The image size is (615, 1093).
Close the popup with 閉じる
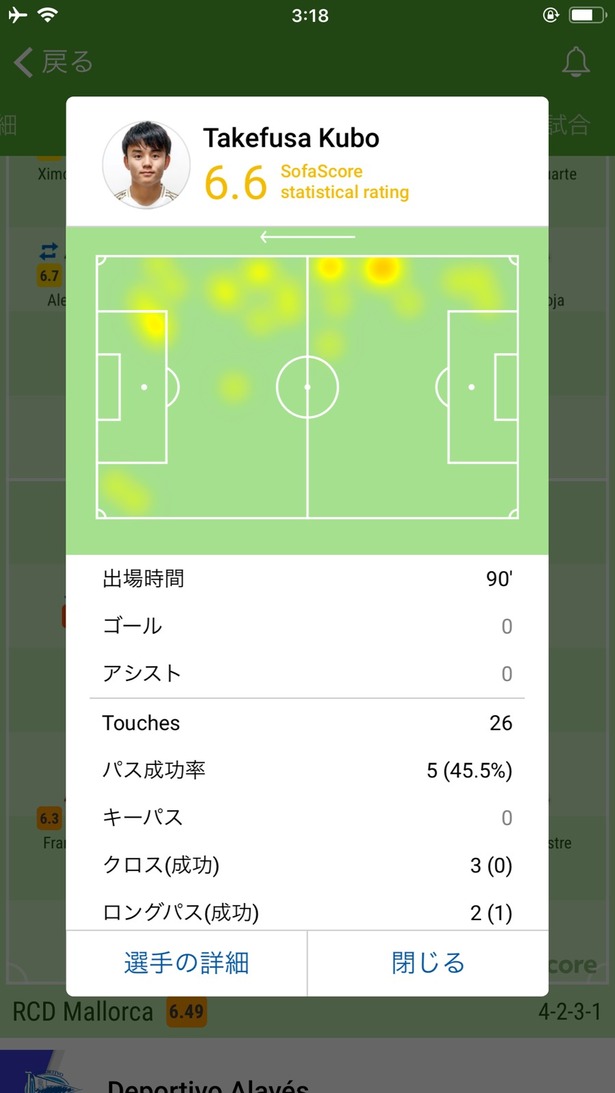[428, 963]
